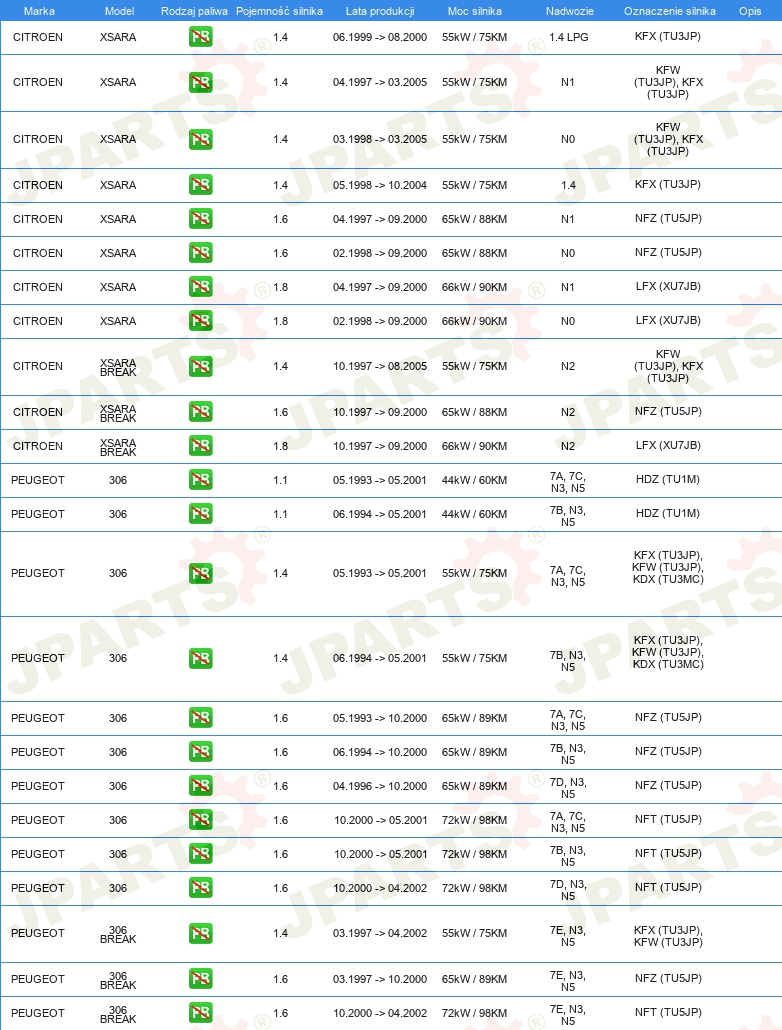782x1030 pixels.
Task: Click petrol icon in 306 72kW 7B row
Action: 200,854
